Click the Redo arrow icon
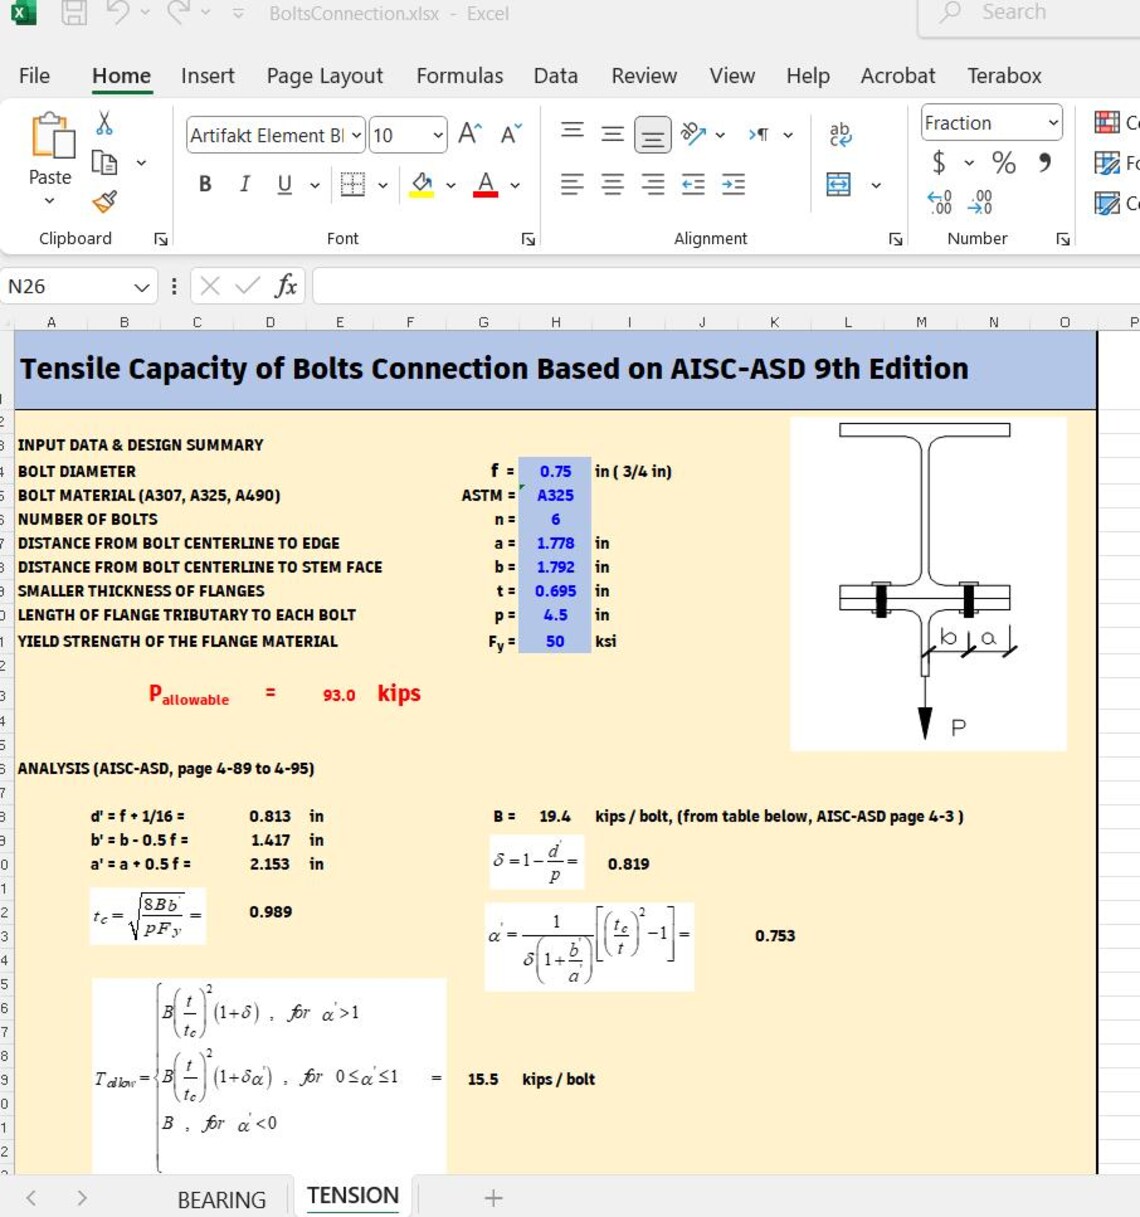 point(178,12)
